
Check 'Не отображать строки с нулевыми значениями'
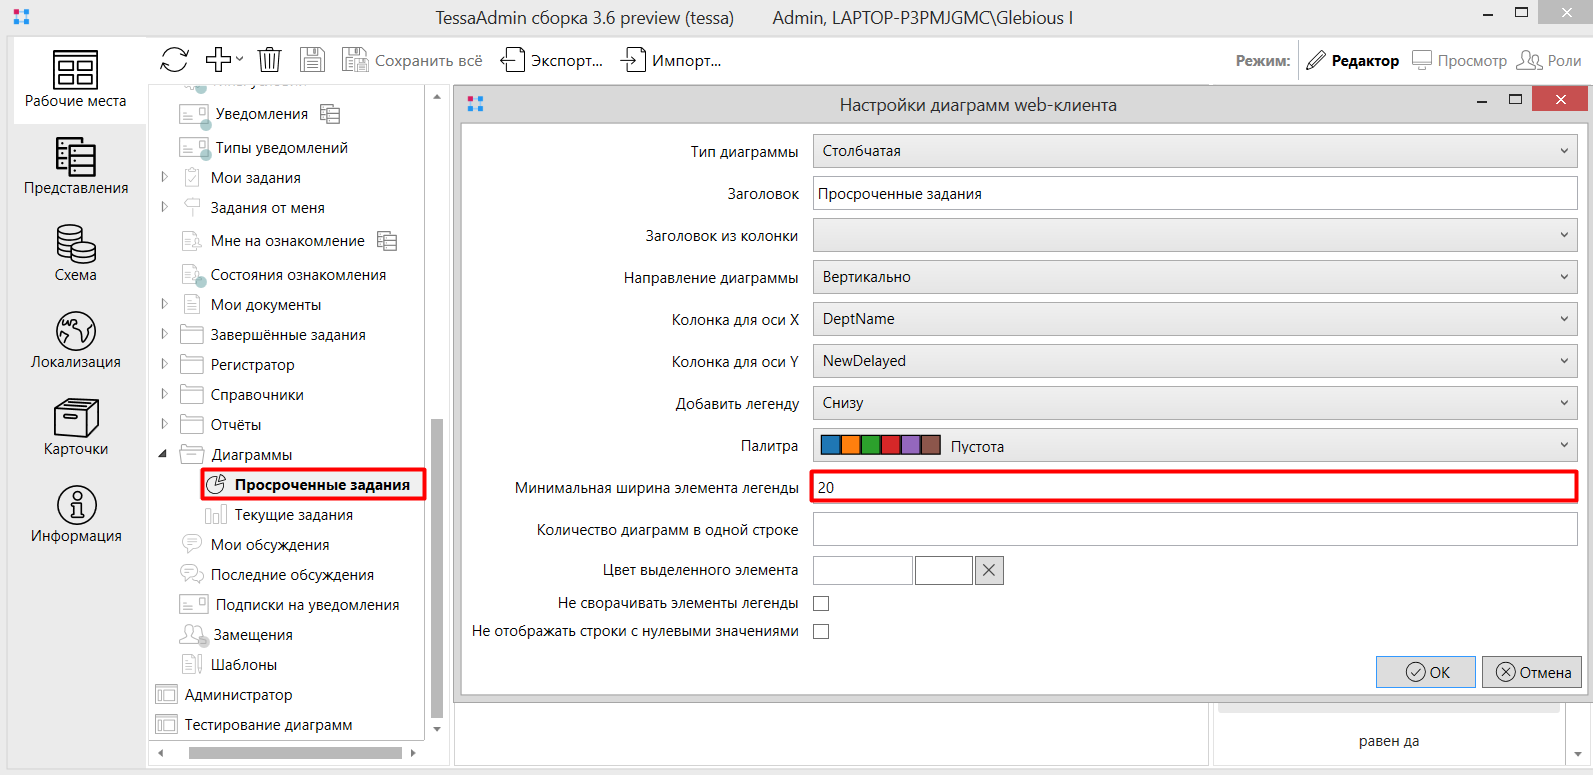[x=821, y=631]
